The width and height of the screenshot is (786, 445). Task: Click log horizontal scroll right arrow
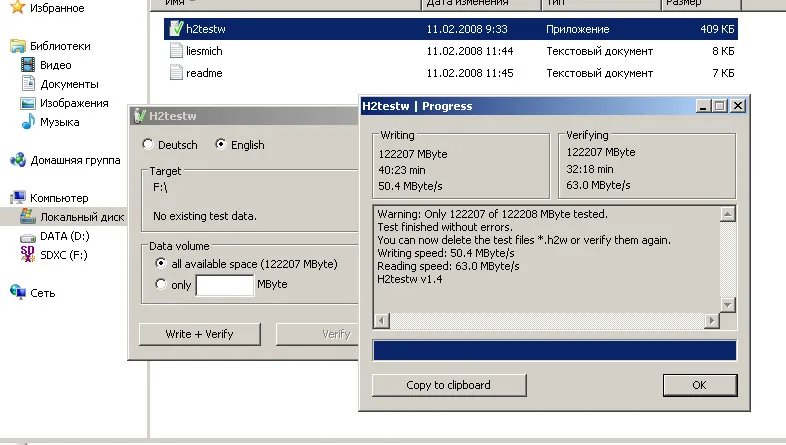(x=712, y=320)
